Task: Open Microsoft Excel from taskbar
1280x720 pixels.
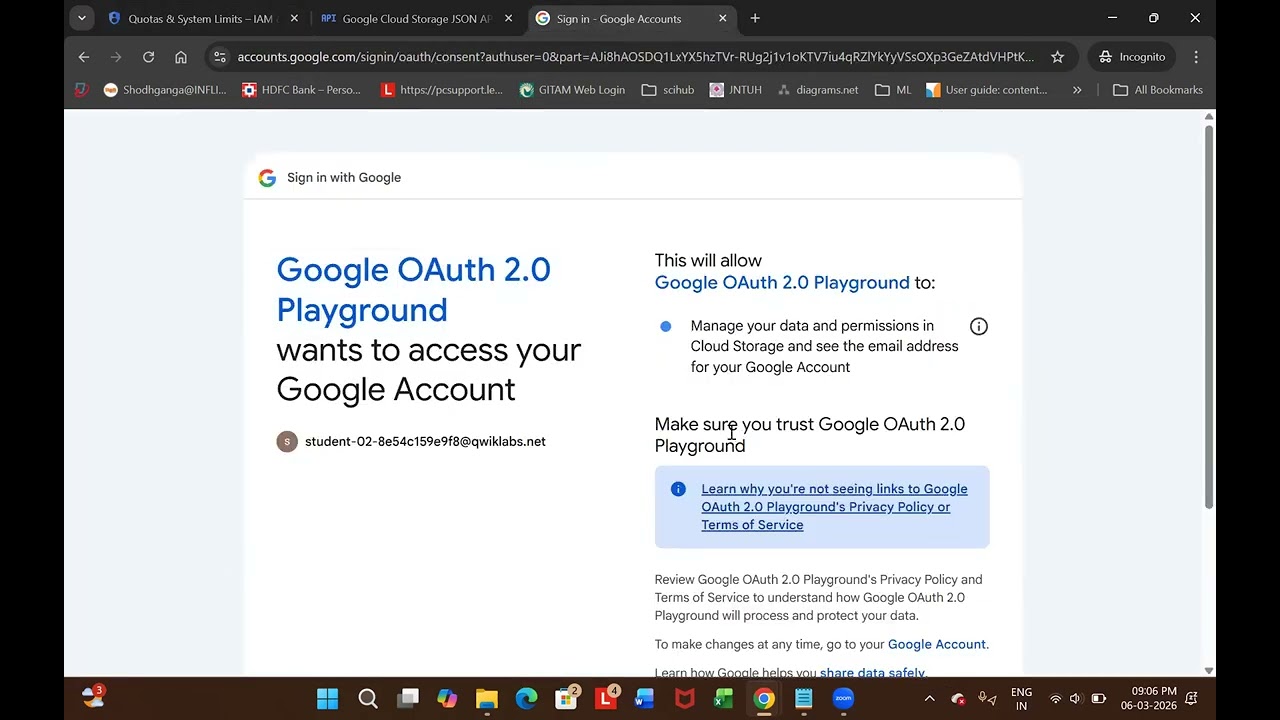Action: tap(724, 699)
